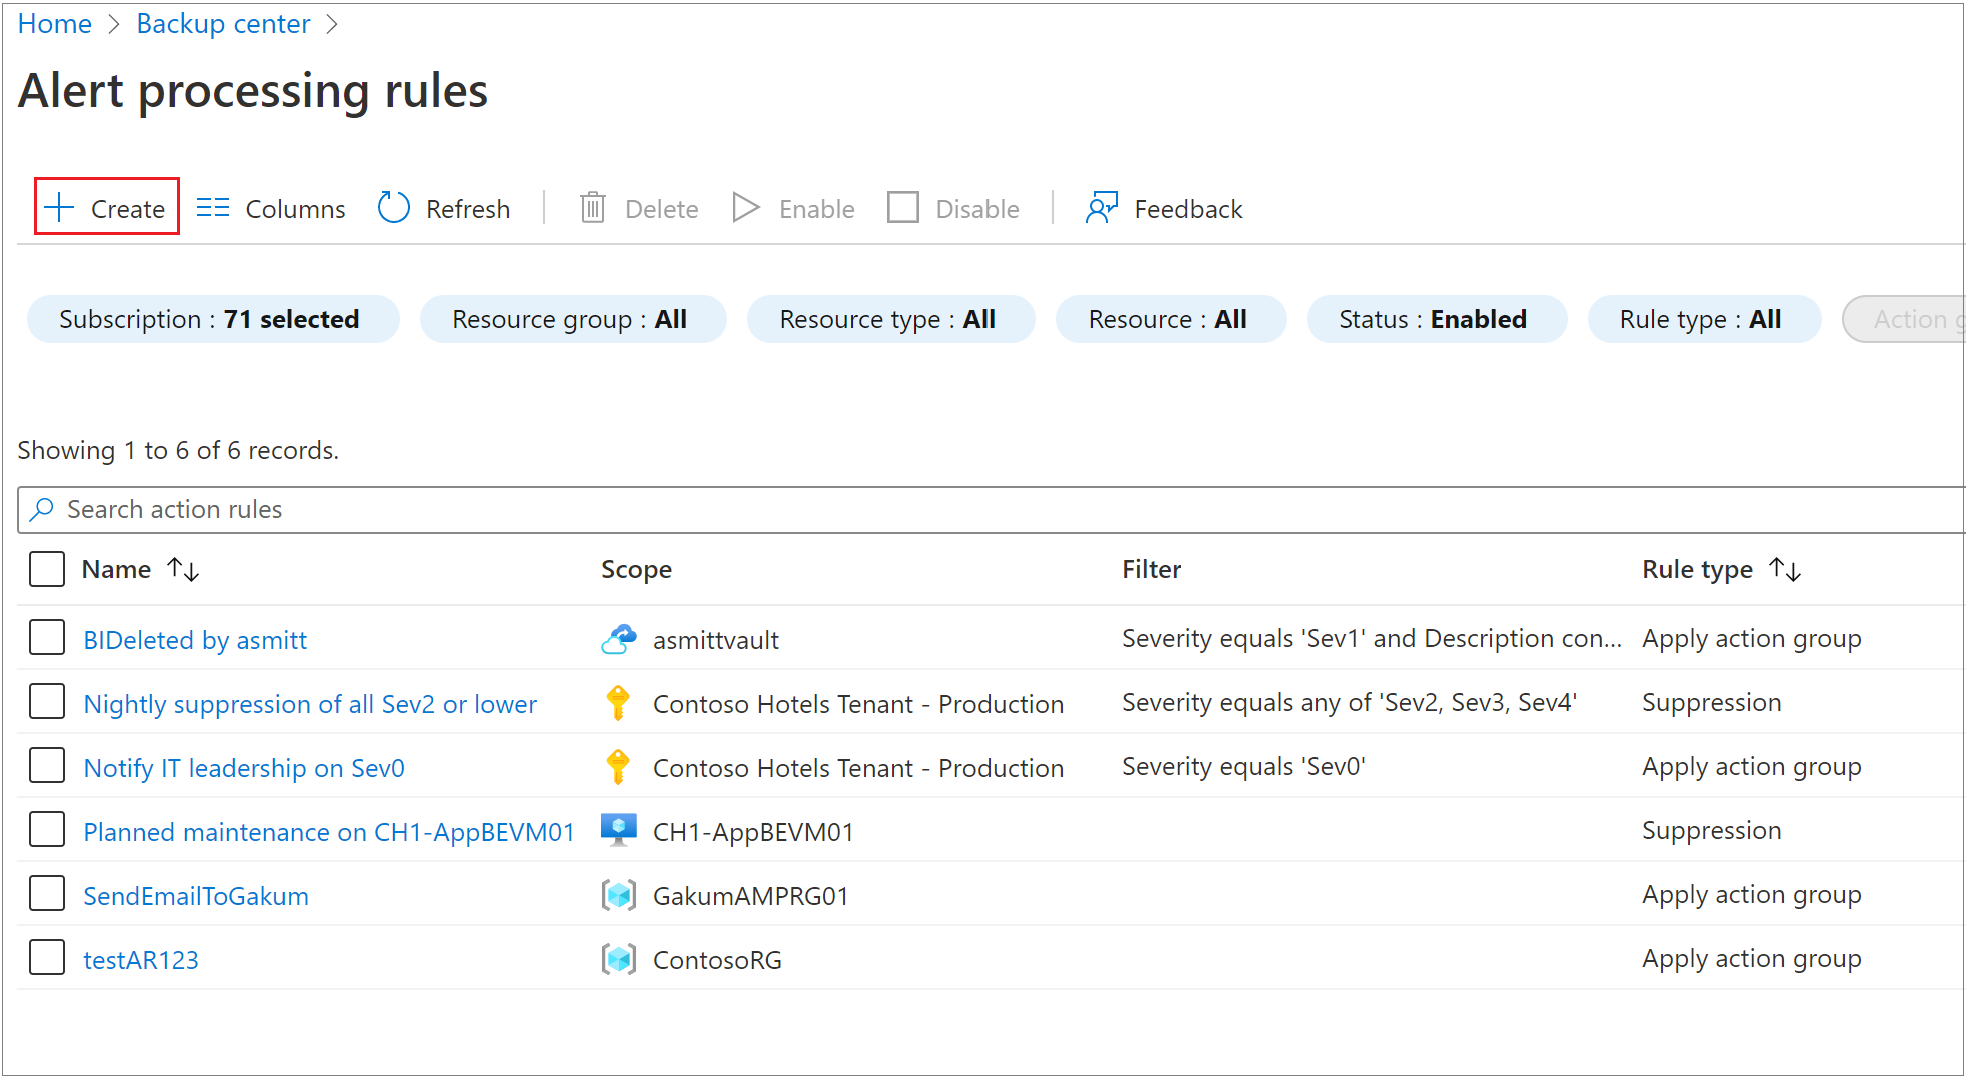Viewport: 1966px width, 1076px height.
Task: Check the box for BIDeleted by asmitt
Action: (x=47, y=638)
